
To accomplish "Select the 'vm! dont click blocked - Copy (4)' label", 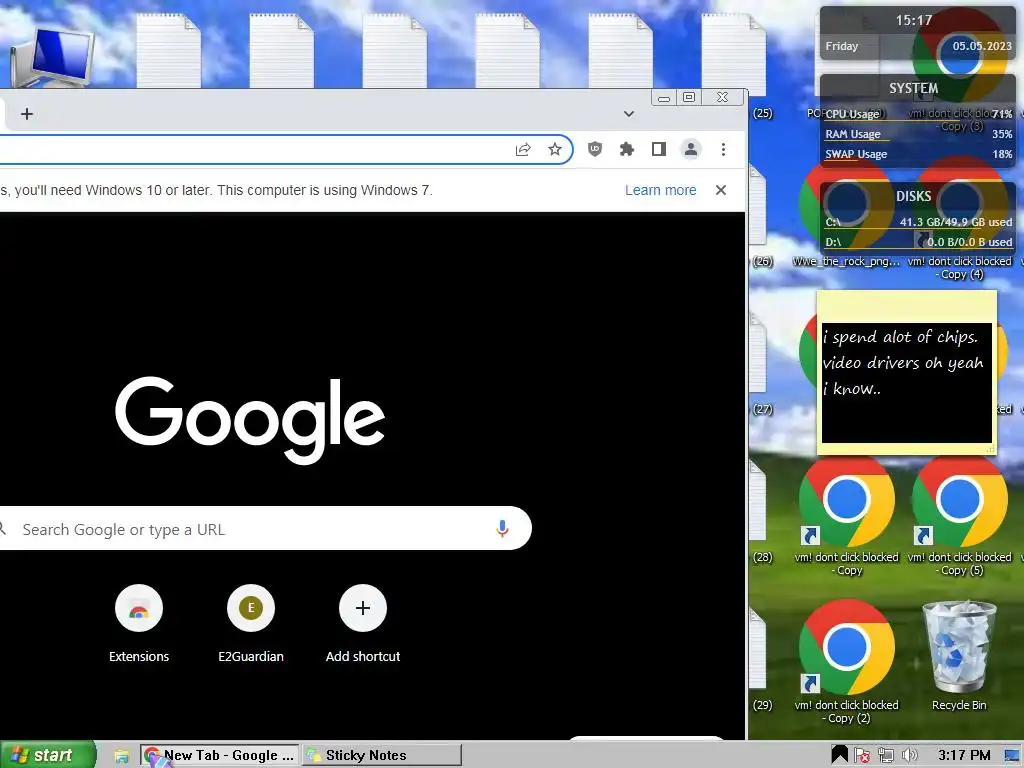I will pos(959,268).
